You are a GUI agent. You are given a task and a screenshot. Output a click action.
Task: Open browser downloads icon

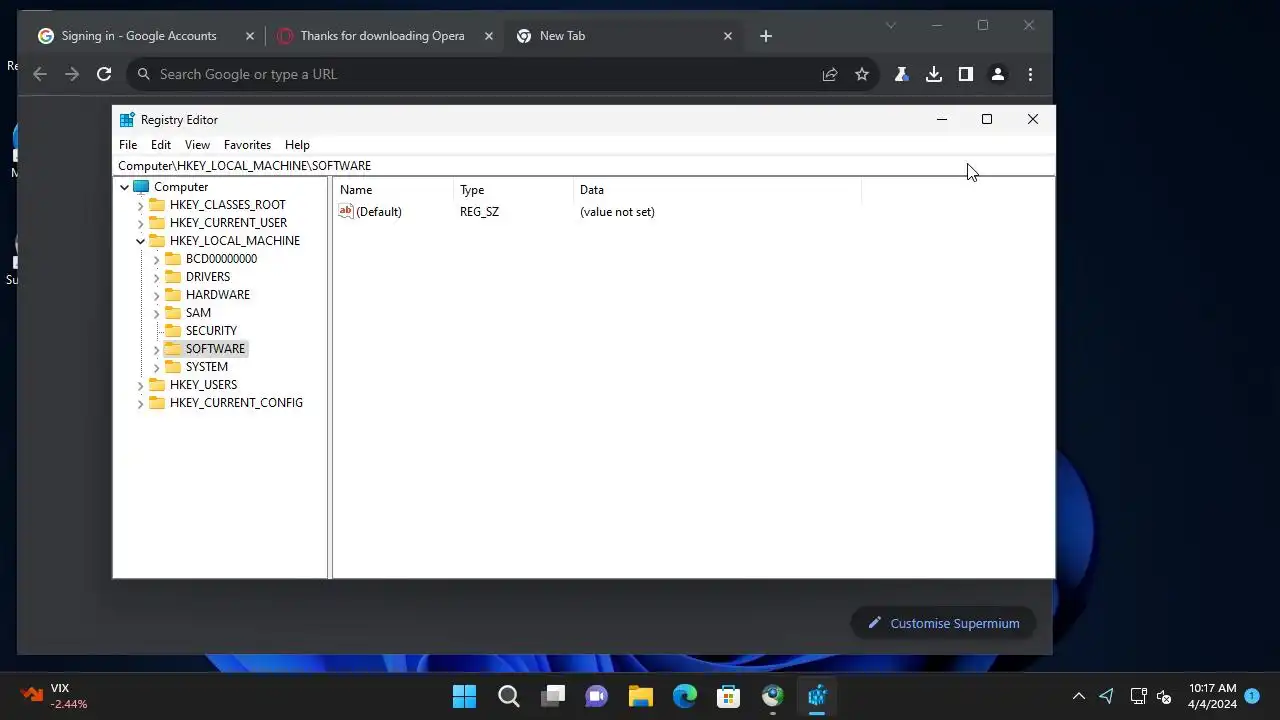934,74
